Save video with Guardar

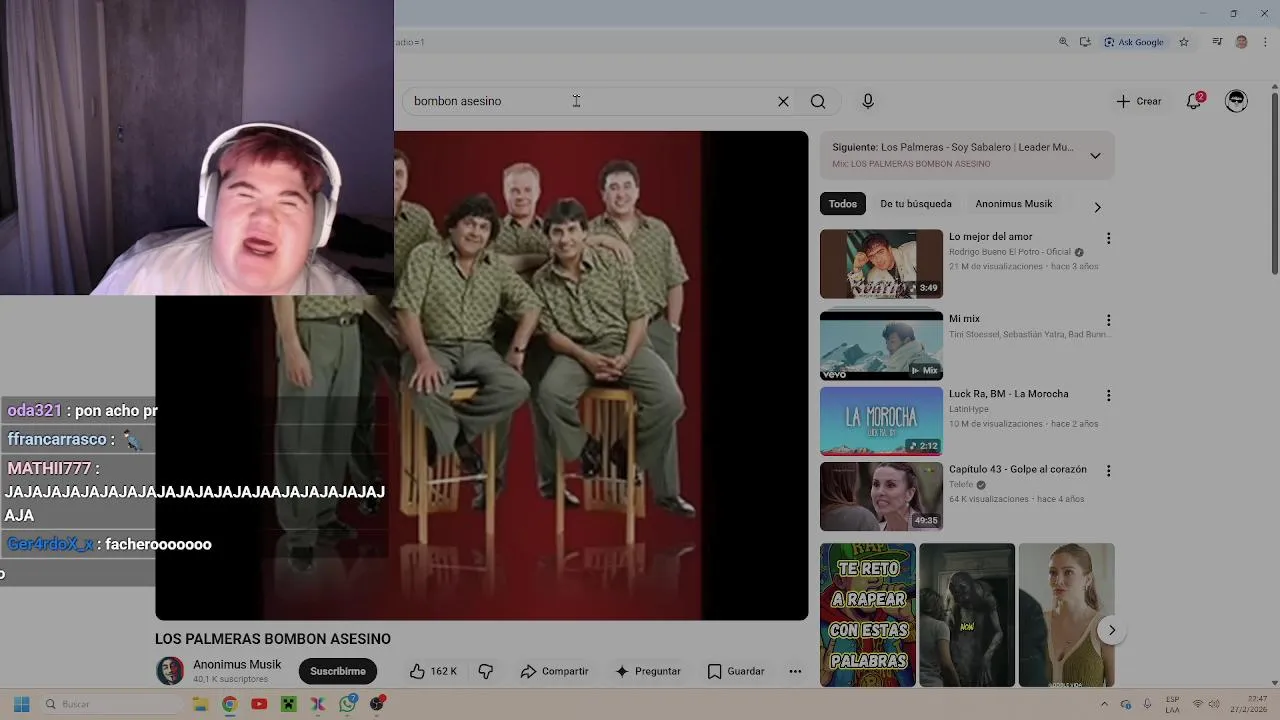coord(735,671)
